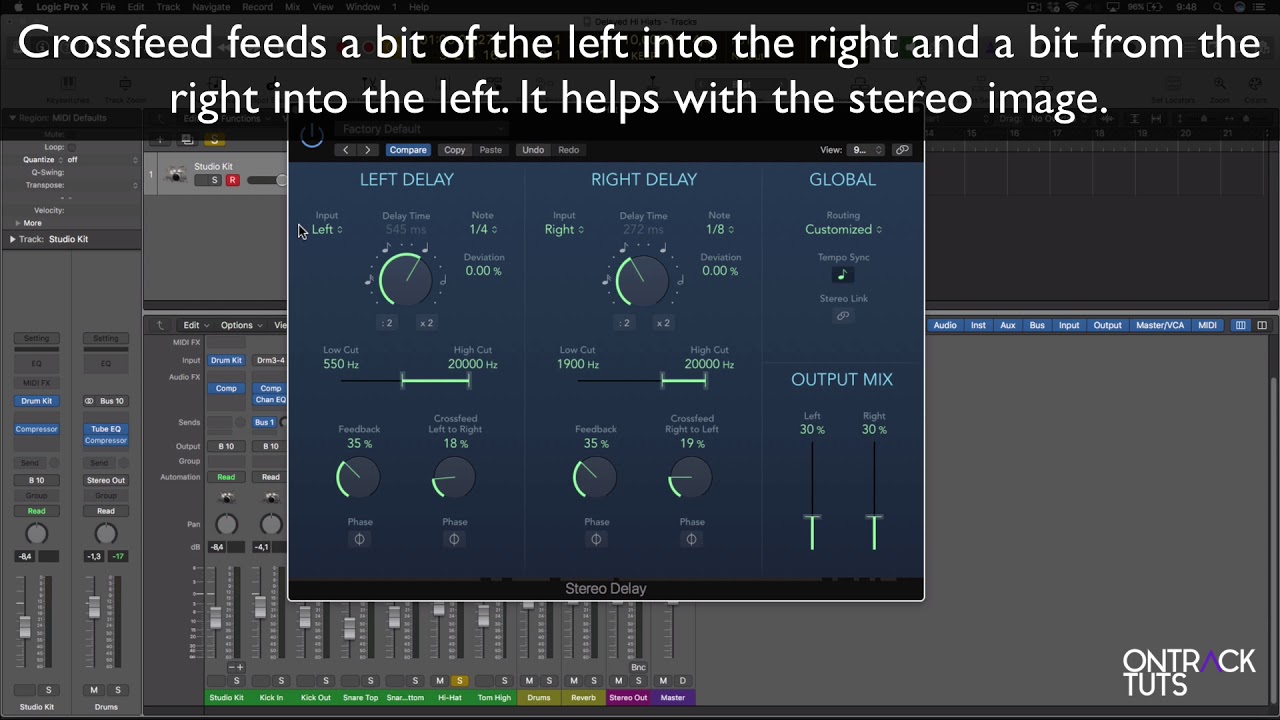Screen dimensions: 1280x720
Task: Open Tube EQ plugin on Drums strip
Action: click(x=105, y=429)
